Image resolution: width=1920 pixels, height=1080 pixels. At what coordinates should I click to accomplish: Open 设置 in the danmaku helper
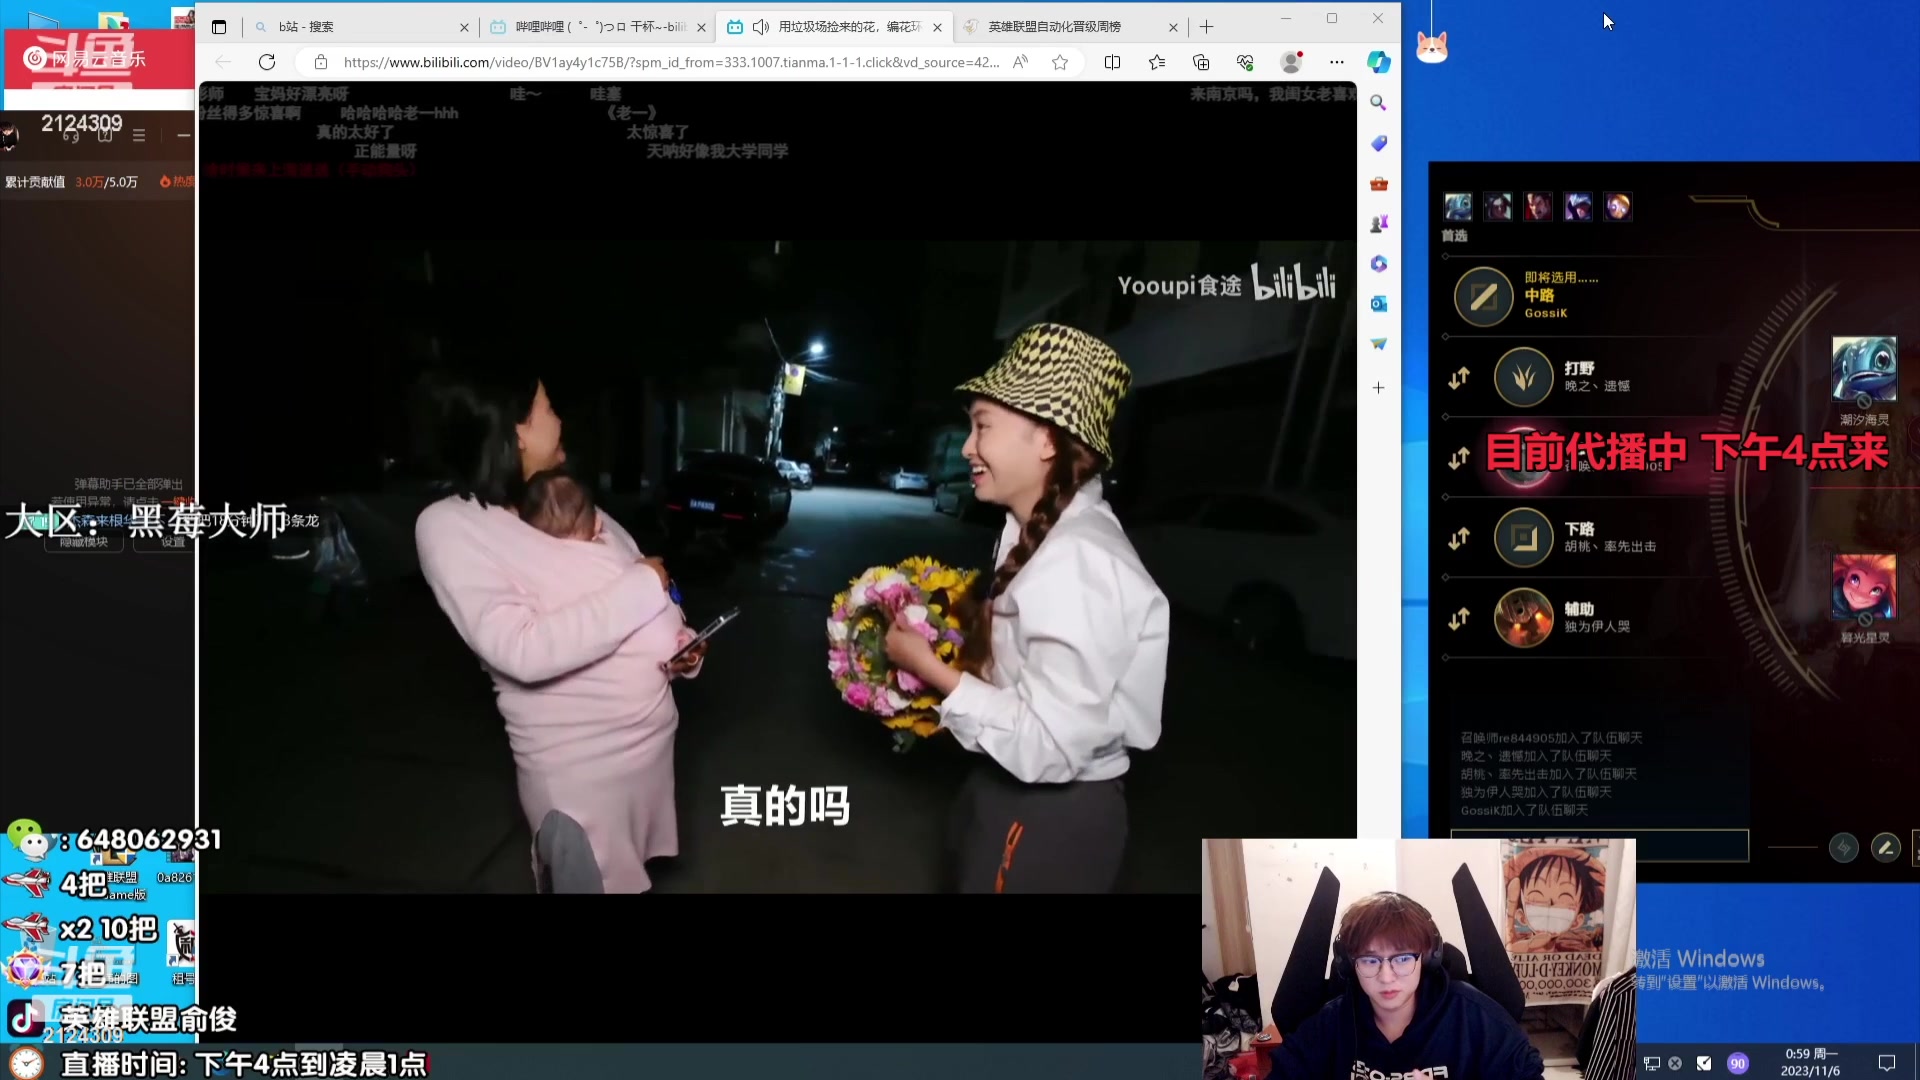tap(173, 542)
